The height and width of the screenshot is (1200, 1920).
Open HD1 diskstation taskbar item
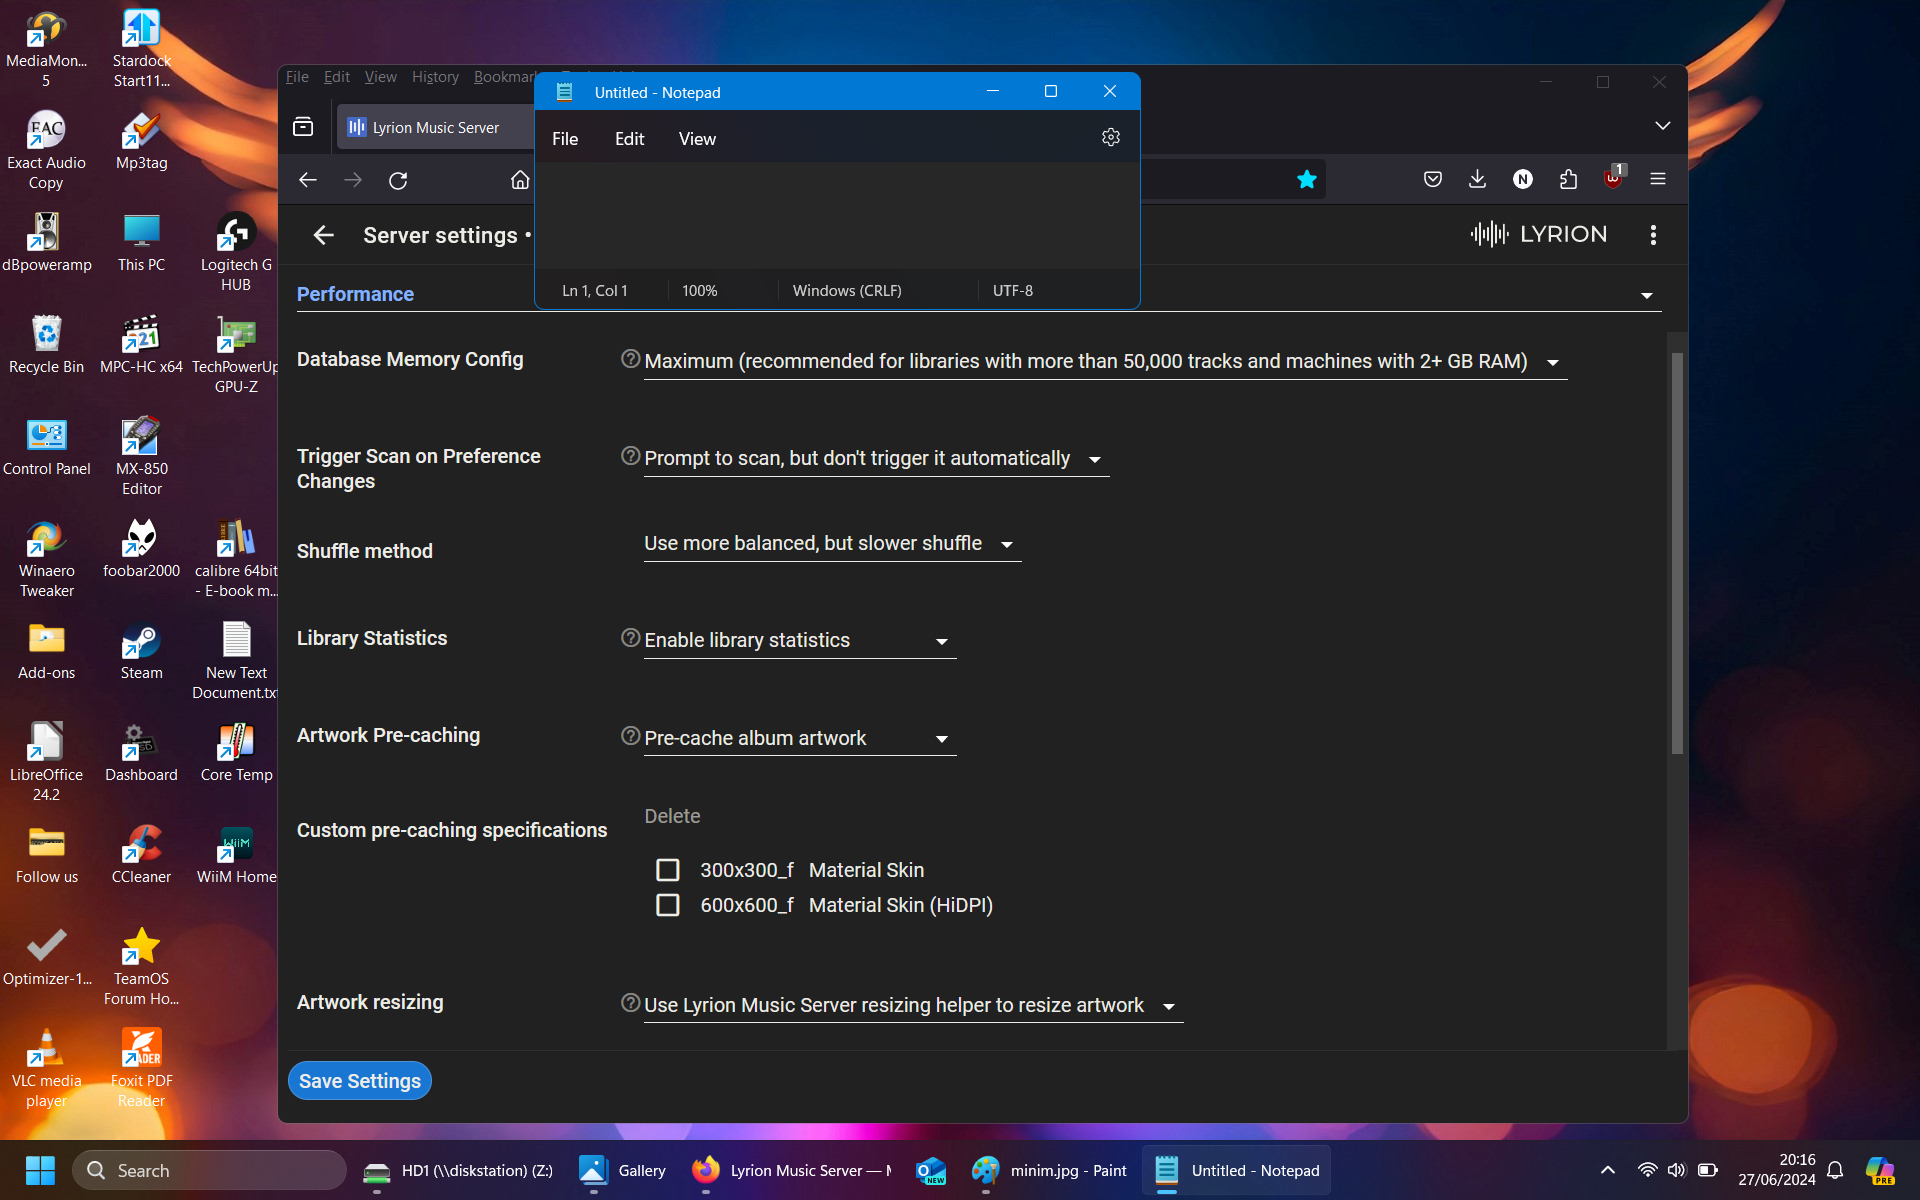coord(458,1170)
